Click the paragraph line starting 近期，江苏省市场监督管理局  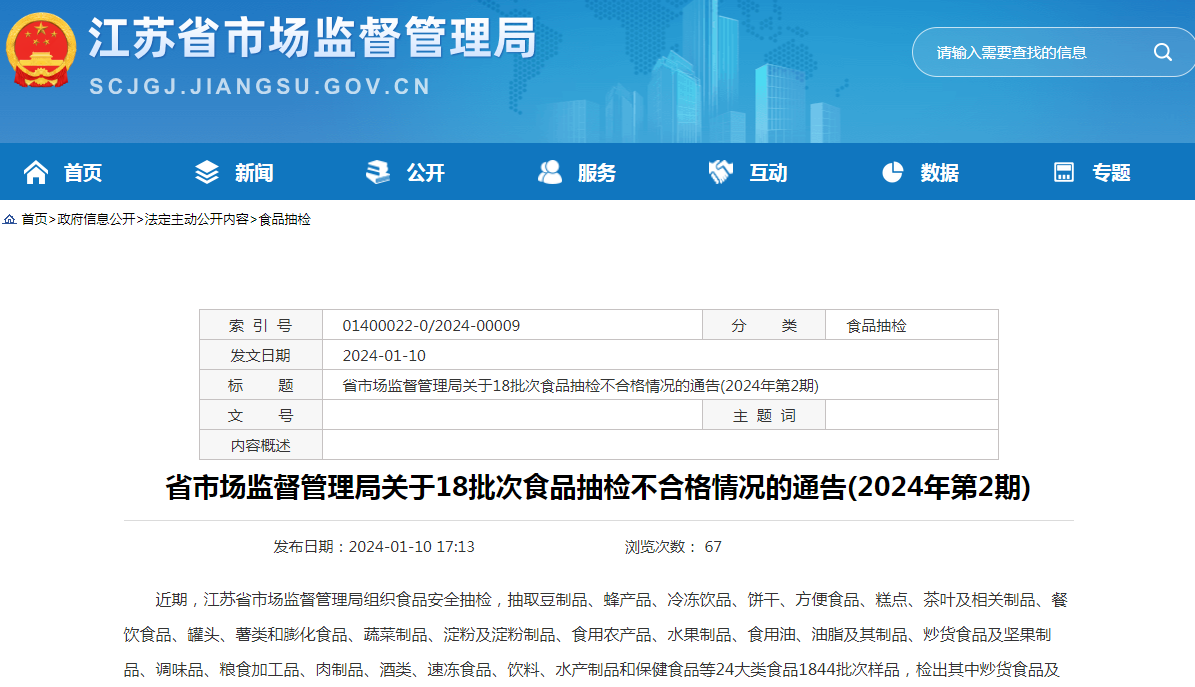tap(611, 600)
